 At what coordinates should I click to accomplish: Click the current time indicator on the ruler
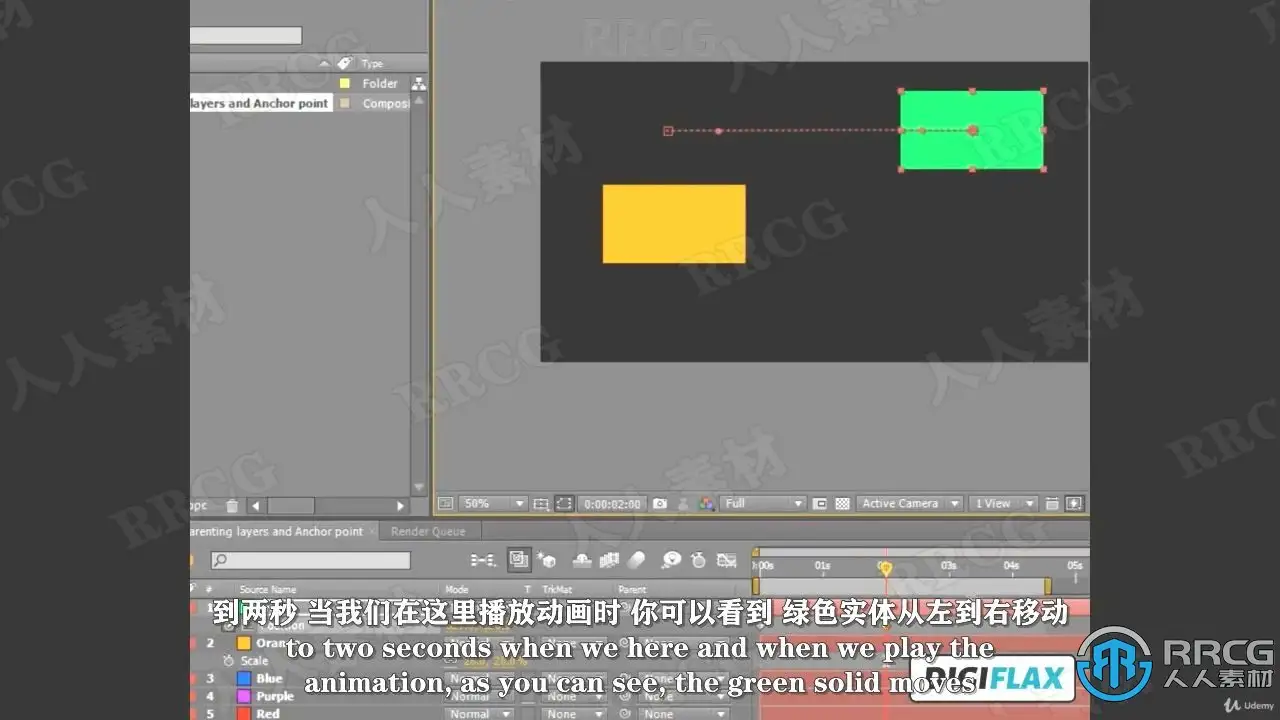coord(885,567)
